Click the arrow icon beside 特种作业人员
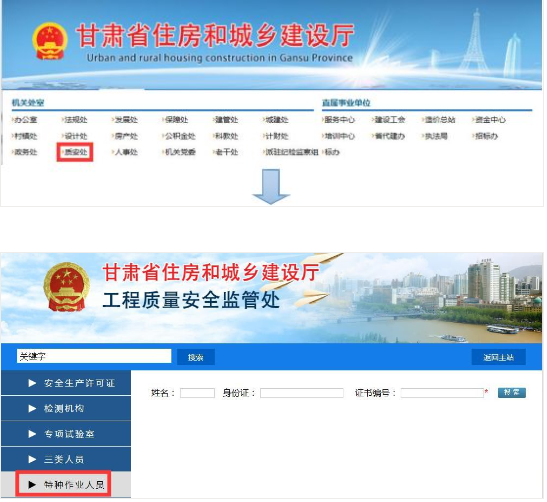 (x=32, y=485)
